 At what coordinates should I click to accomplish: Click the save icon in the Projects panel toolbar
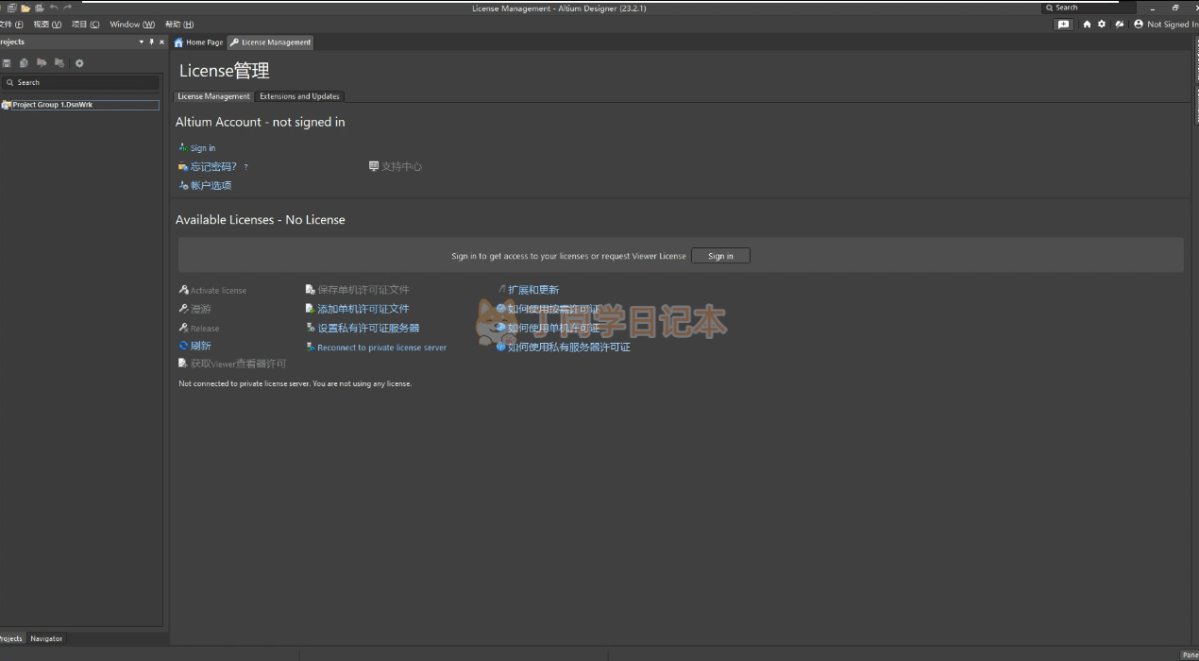click(7, 63)
